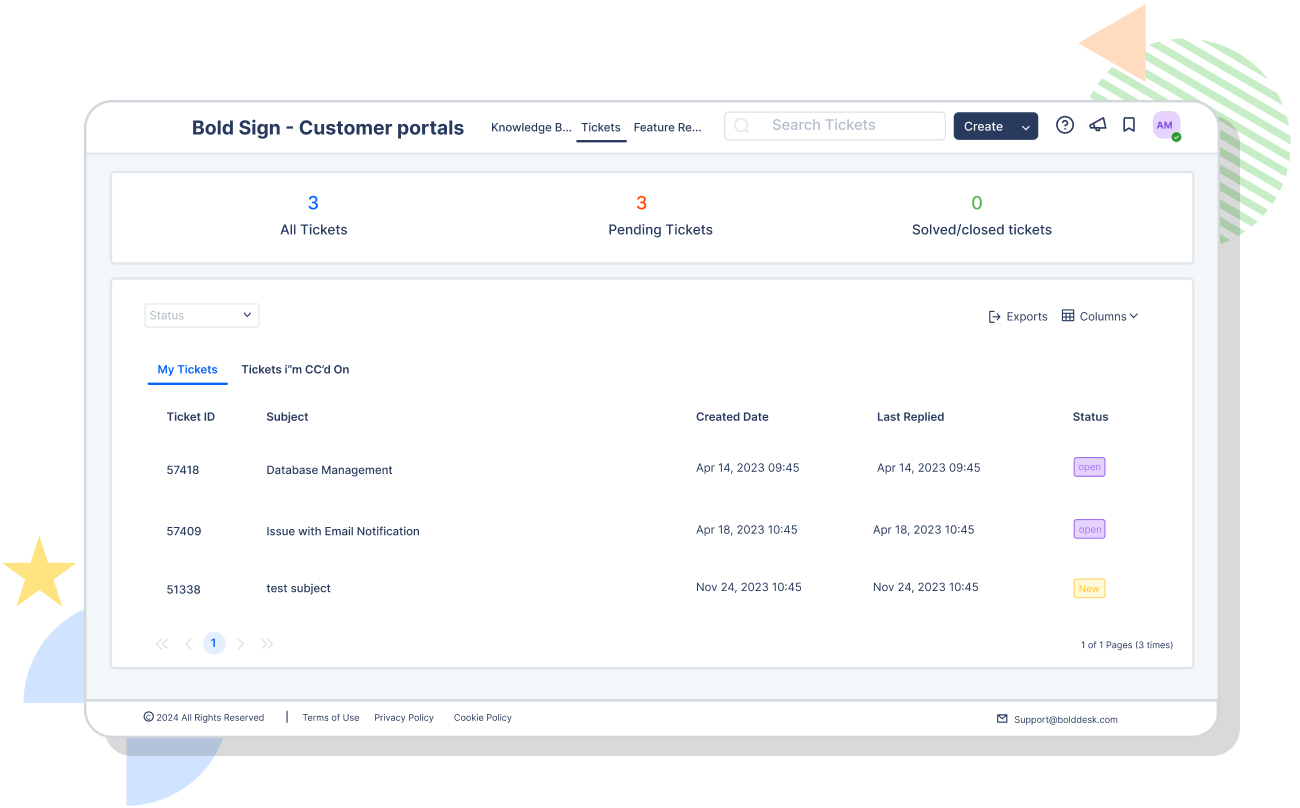Open the Status filter dropdown
Viewport: 1300px width, 808px height.
point(202,316)
